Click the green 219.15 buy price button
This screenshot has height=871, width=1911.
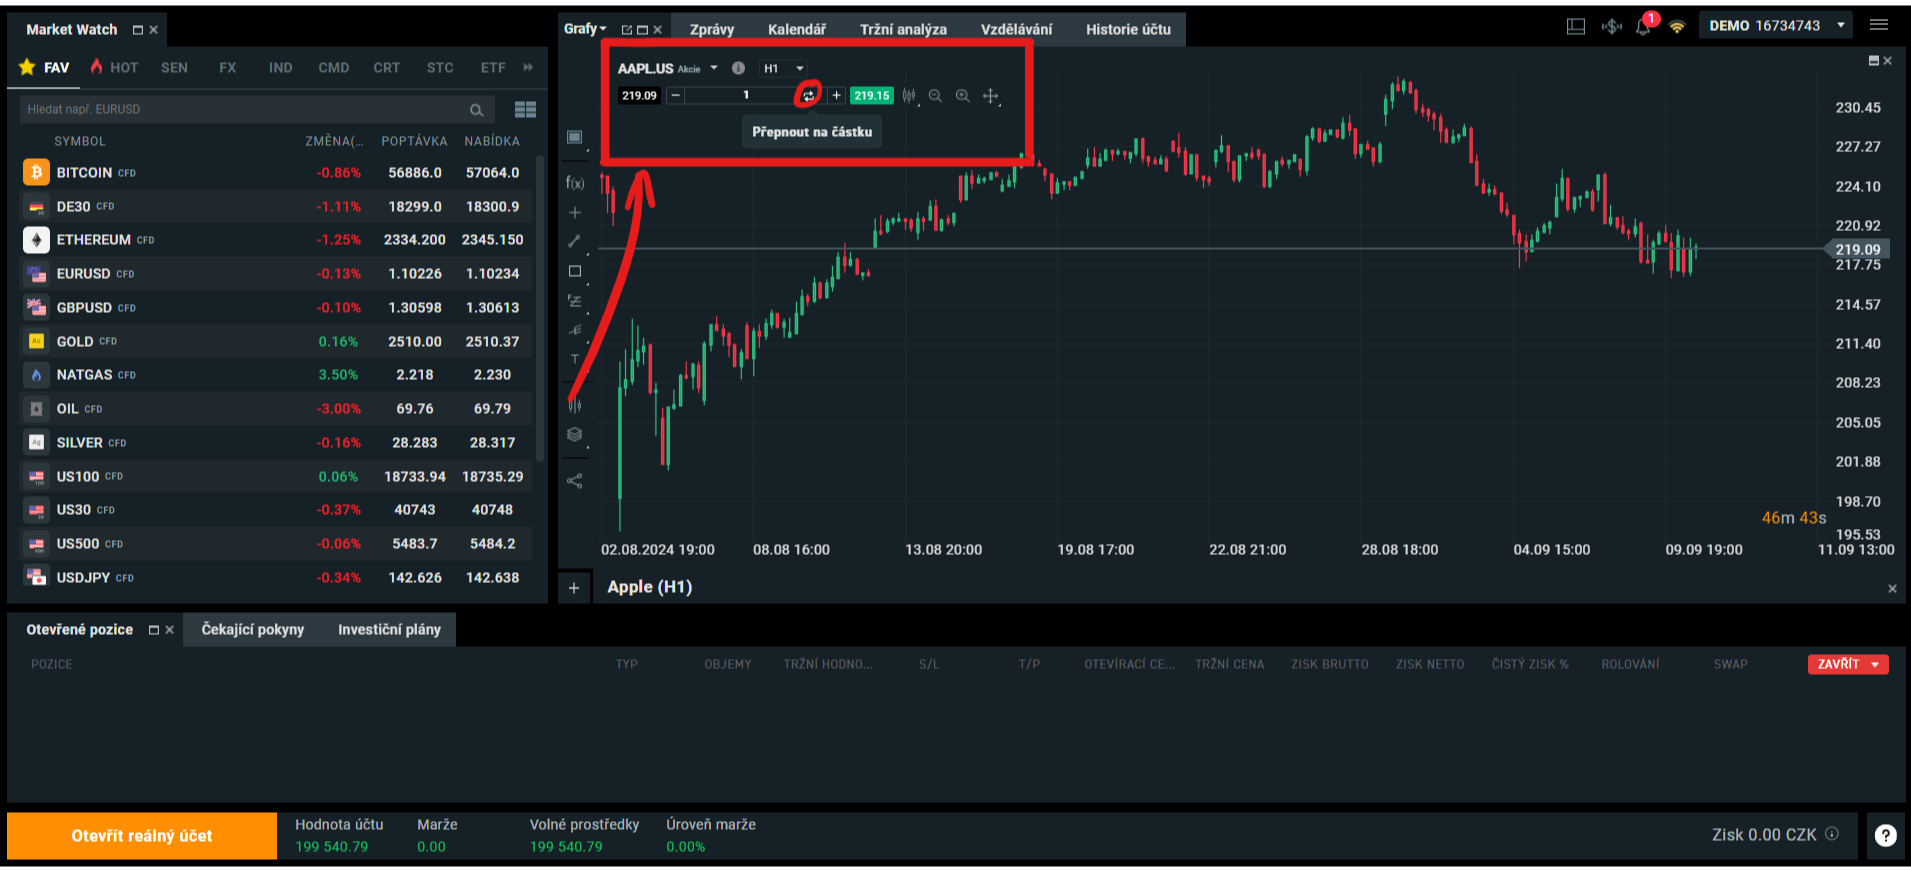coord(871,96)
